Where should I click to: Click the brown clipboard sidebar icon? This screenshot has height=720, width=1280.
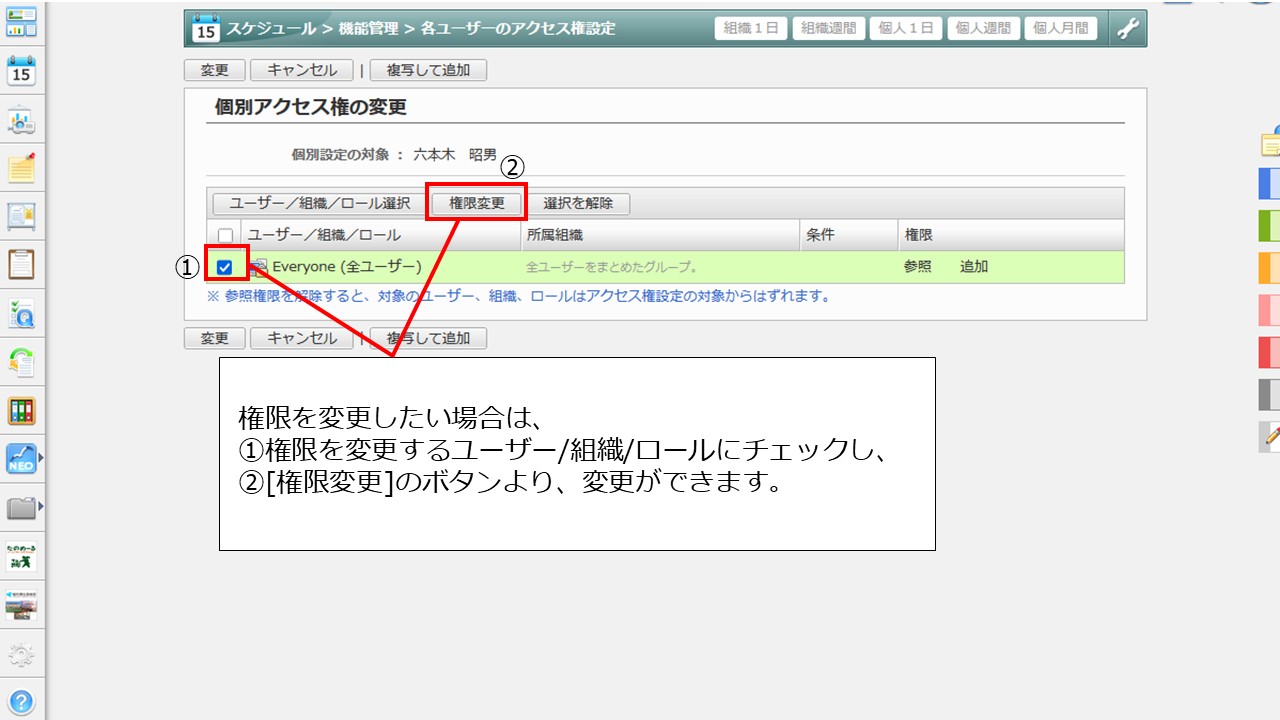(21, 265)
